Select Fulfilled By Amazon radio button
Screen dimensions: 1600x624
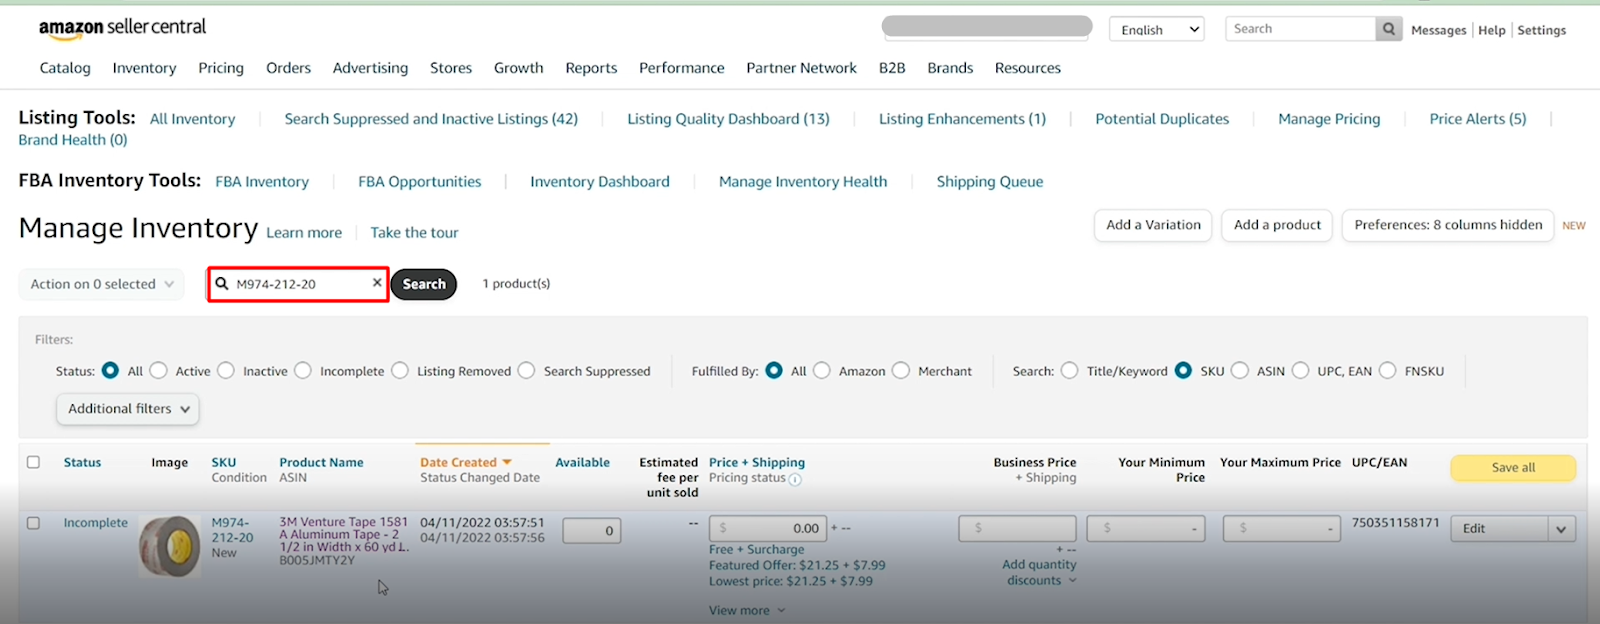click(822, 371)
